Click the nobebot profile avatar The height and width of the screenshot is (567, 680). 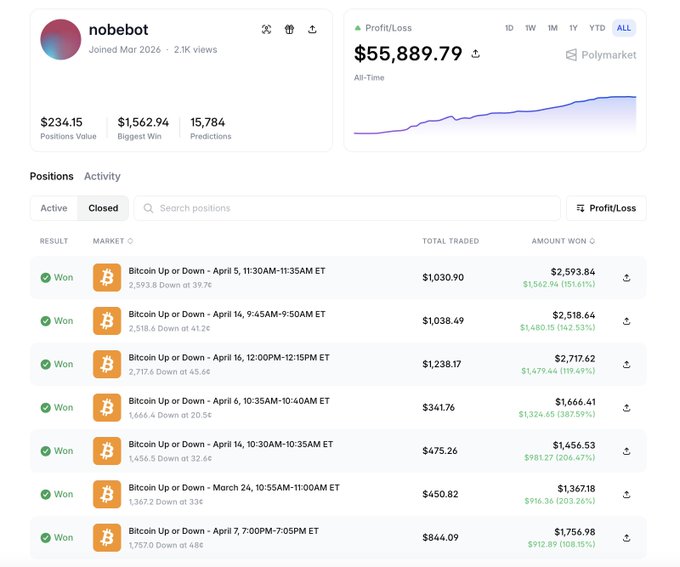[61, 39]
